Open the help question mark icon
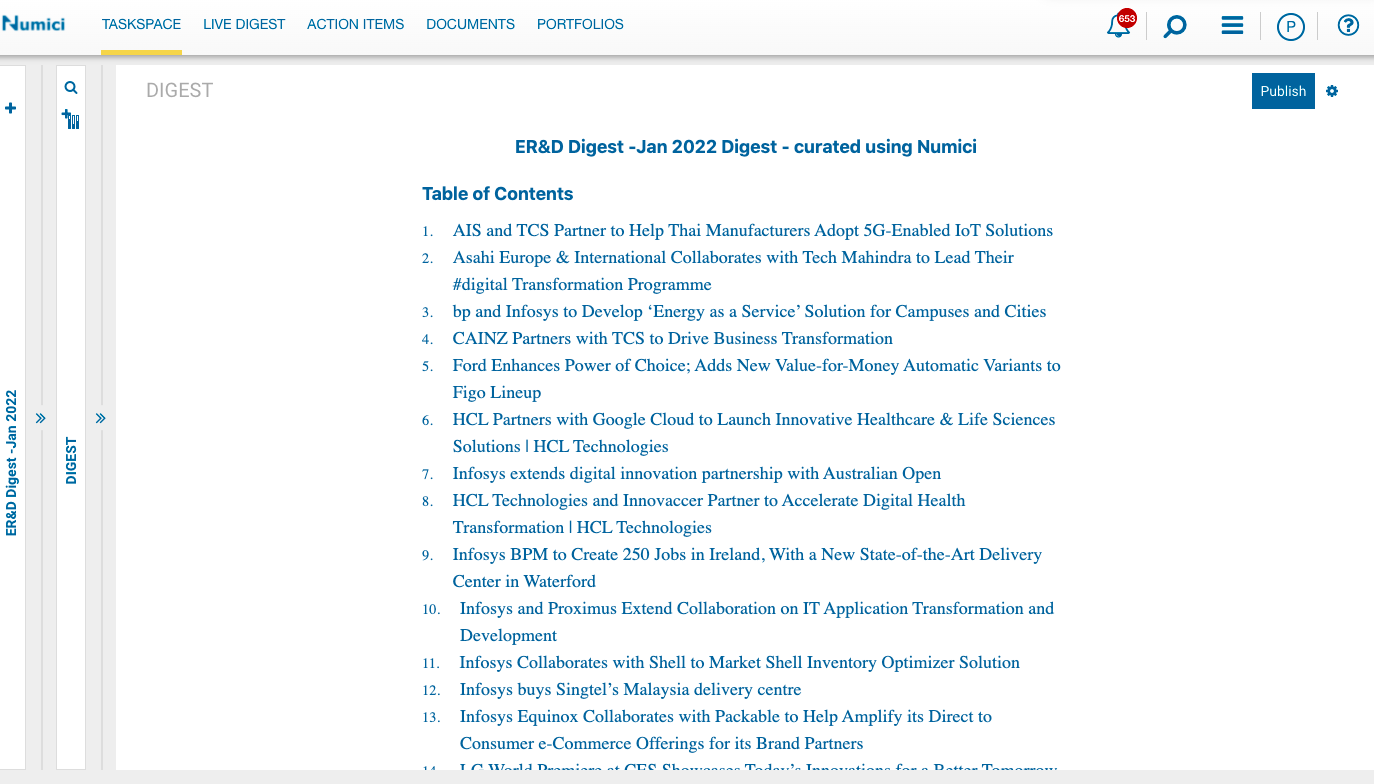 [1348, 25]
